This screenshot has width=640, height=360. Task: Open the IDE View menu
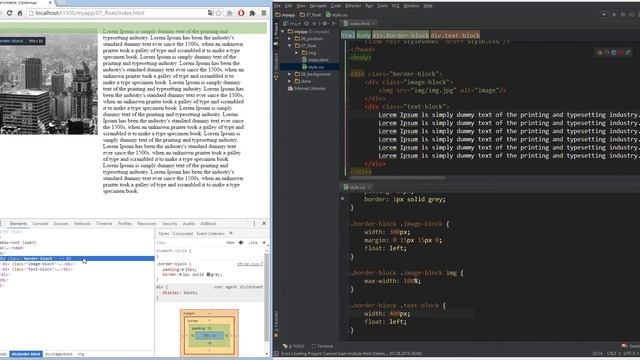[301, 6]
